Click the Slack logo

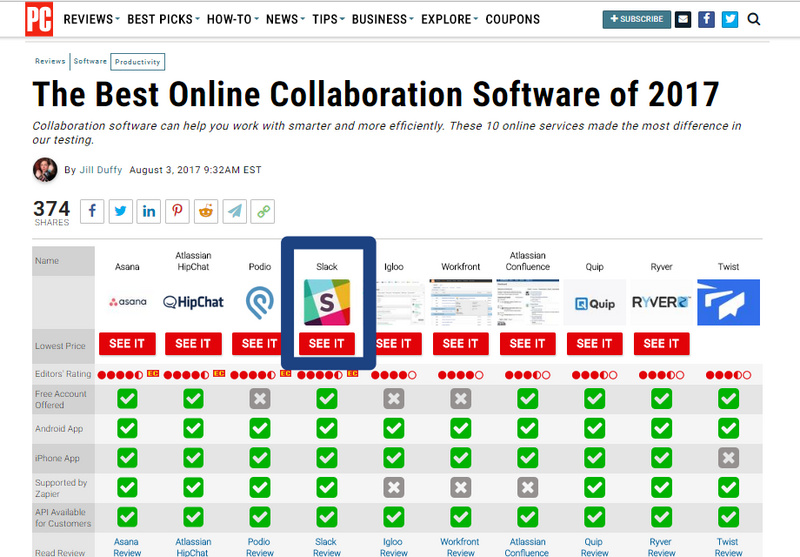pyautogui.click(x=327, y=302)
